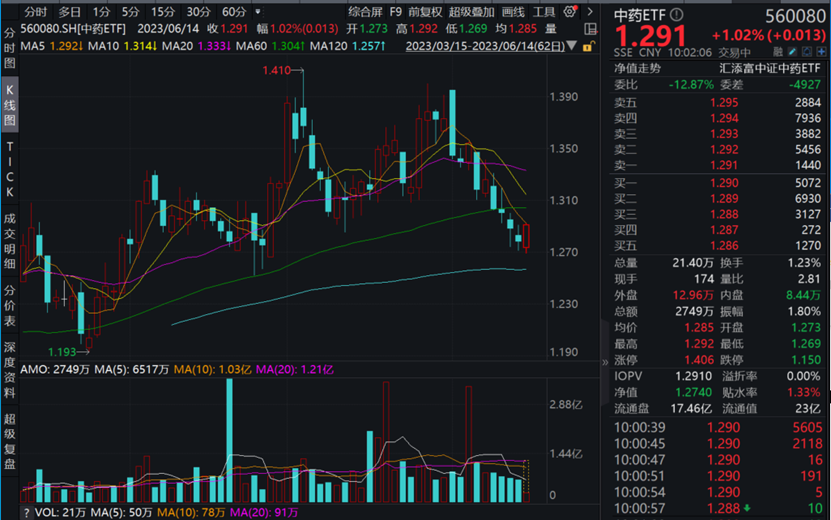Click the pencil note icon under price change

(x=792, y=52)
